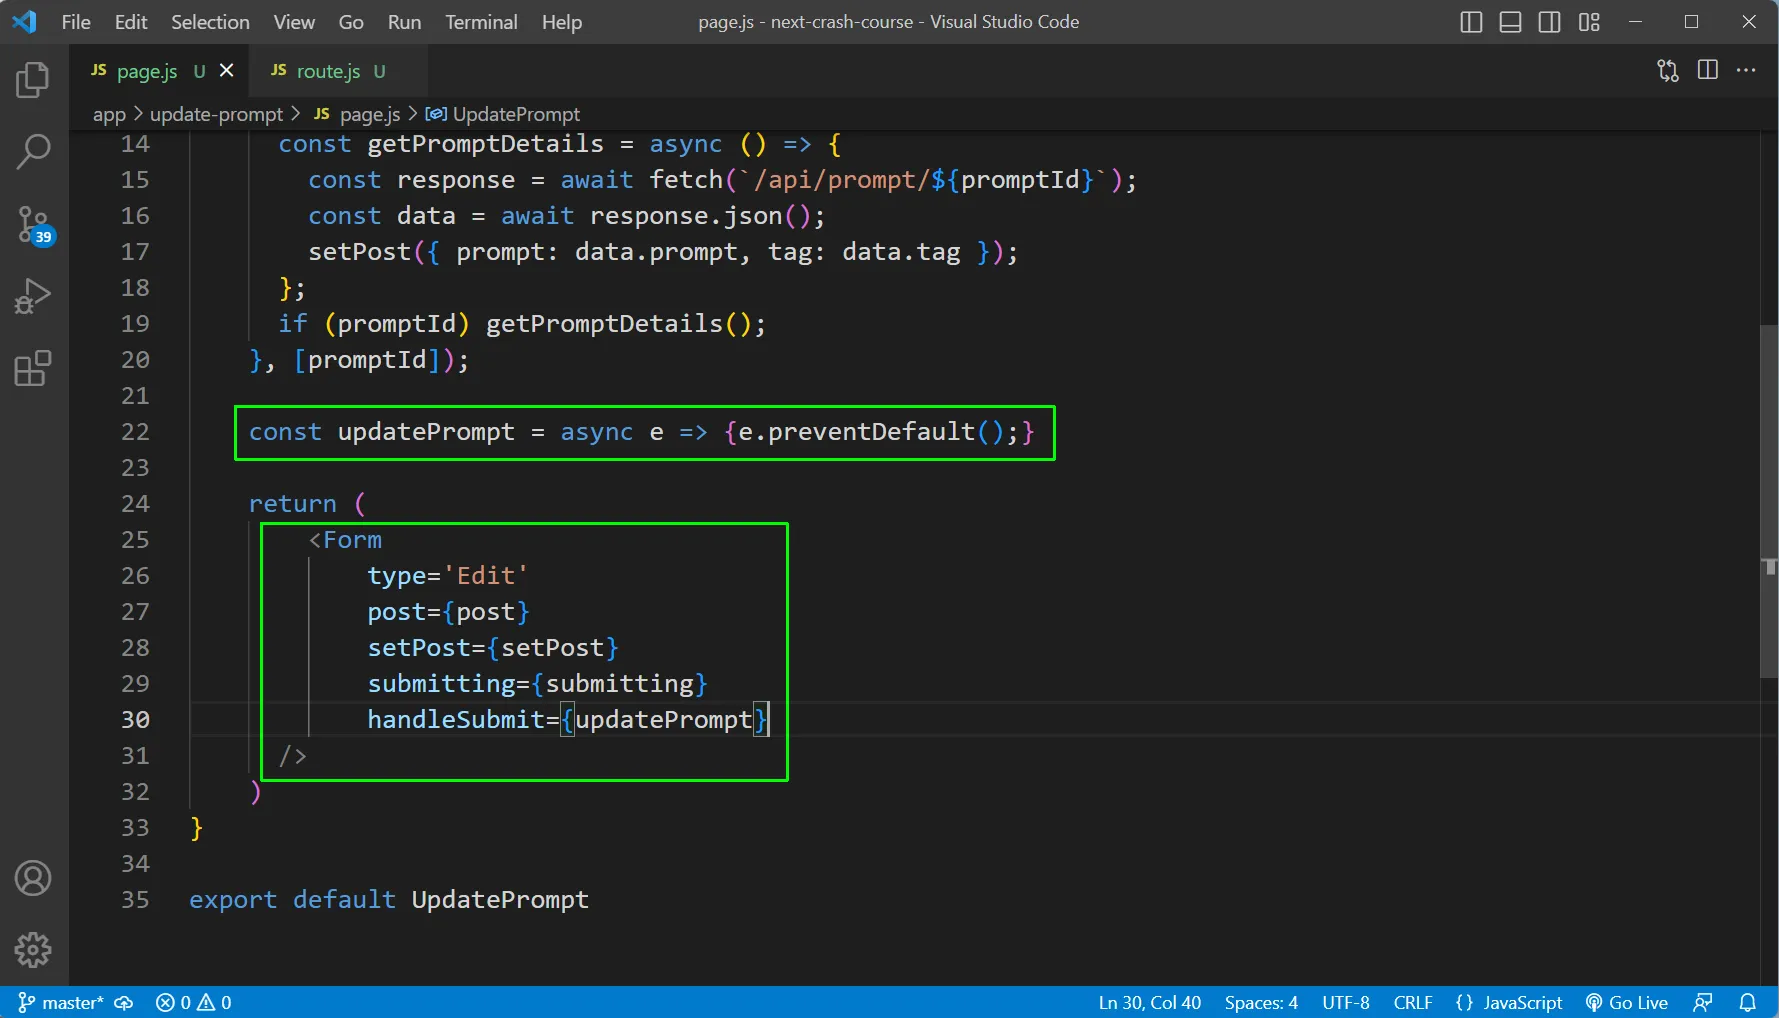Click the editor vertical scrollbar thumb
This screenshot has width=1779, height=1018.
1769,502
